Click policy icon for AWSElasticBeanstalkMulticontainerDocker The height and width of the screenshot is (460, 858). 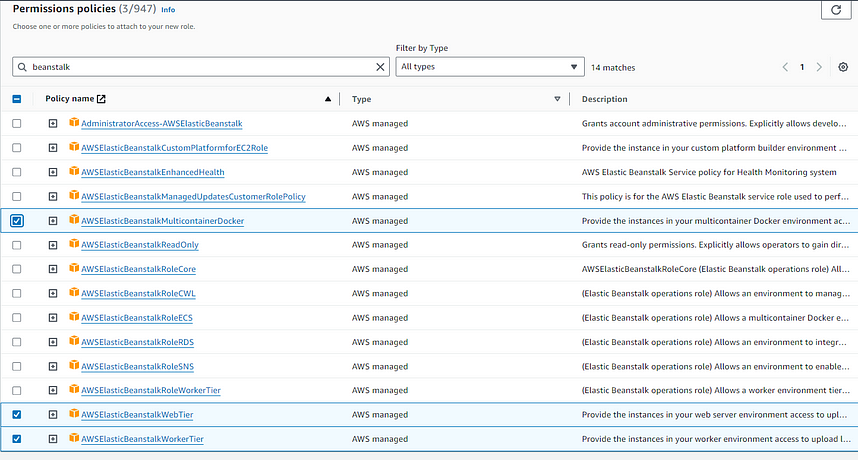(74, 220)
